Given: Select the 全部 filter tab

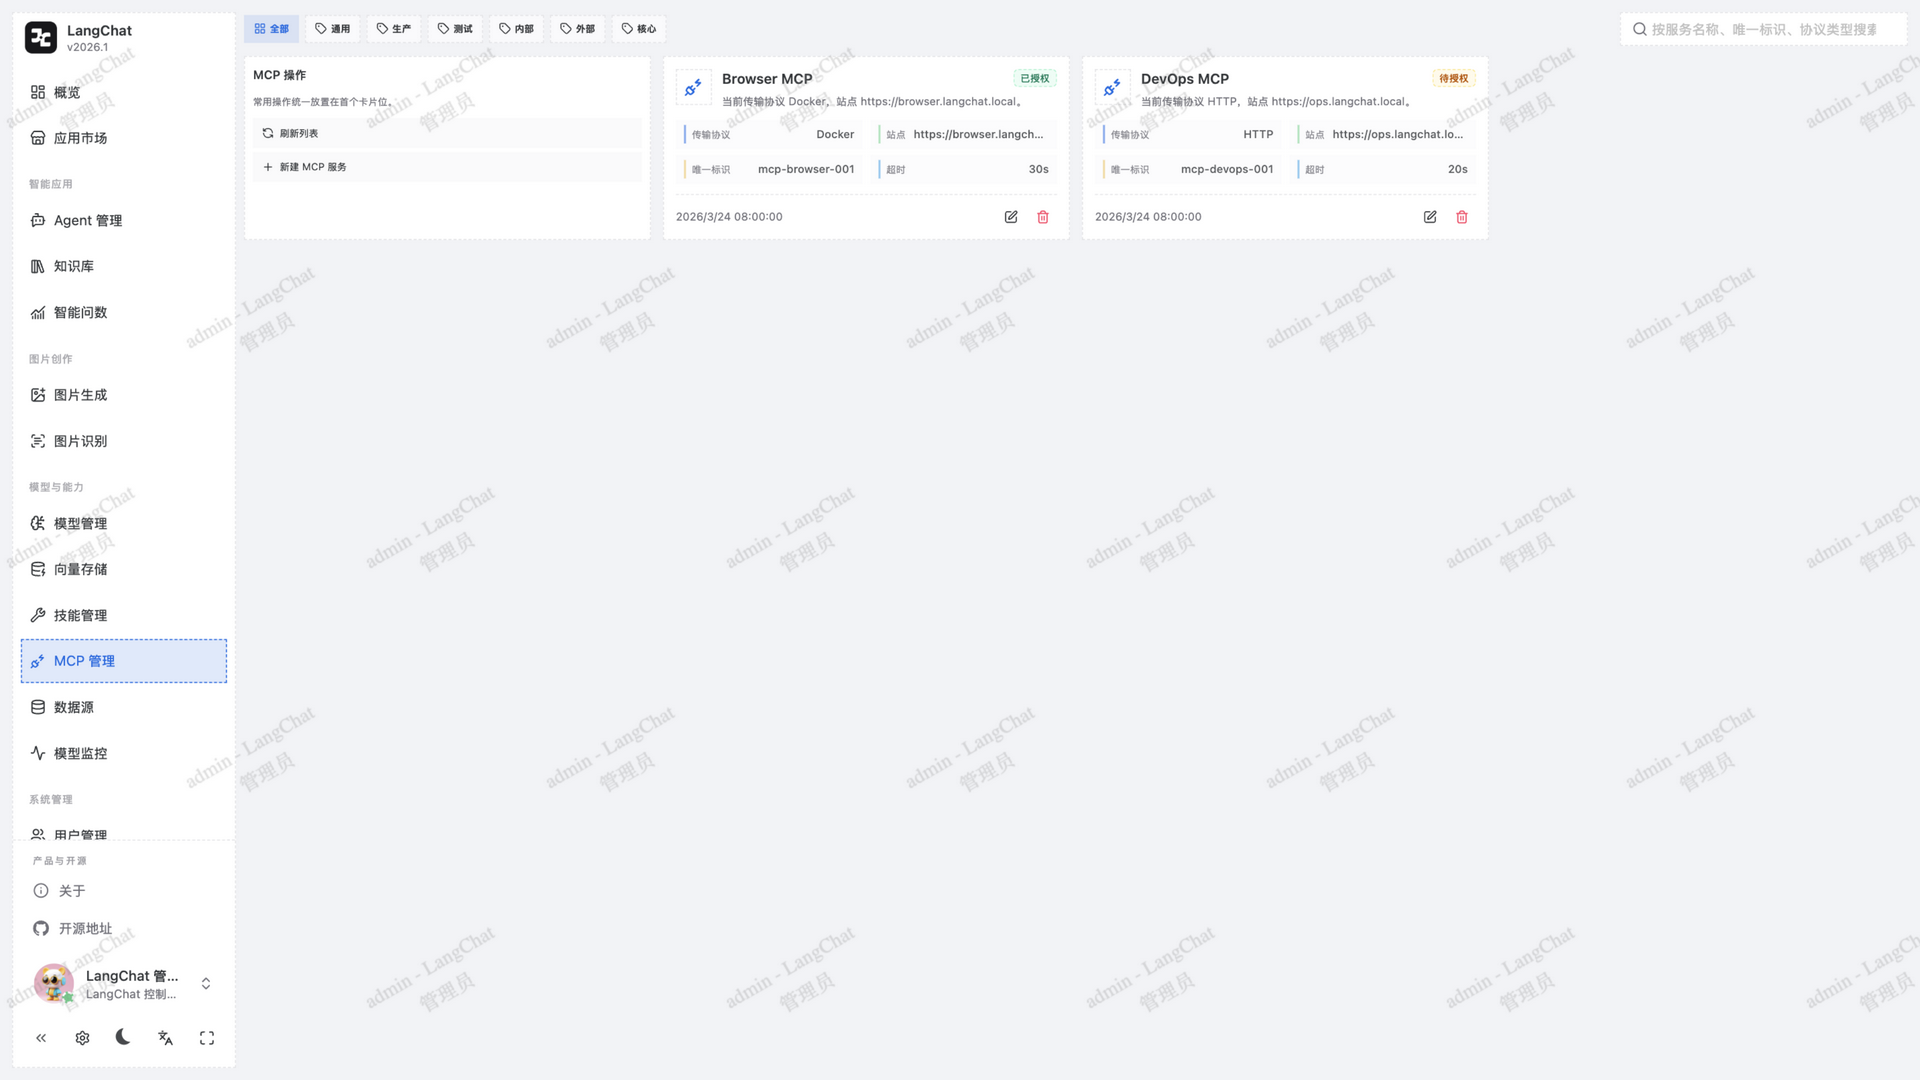Looking at the screenshot, I should [x=271, y=29].
